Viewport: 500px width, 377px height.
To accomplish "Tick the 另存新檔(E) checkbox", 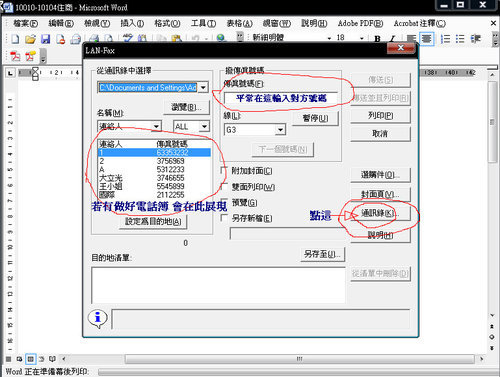I will [x=224, y=218].
